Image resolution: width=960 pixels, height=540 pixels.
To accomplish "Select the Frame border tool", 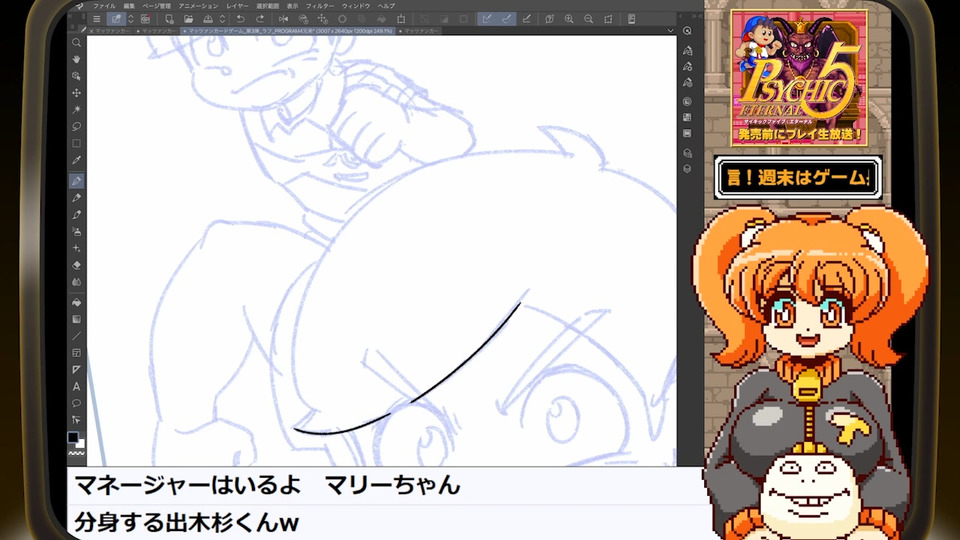I will pyautogui.click(x=77, y=353).
